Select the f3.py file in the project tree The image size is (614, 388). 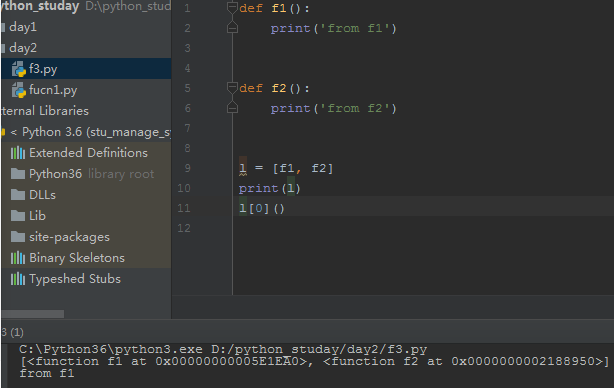[x=43, y=69]
